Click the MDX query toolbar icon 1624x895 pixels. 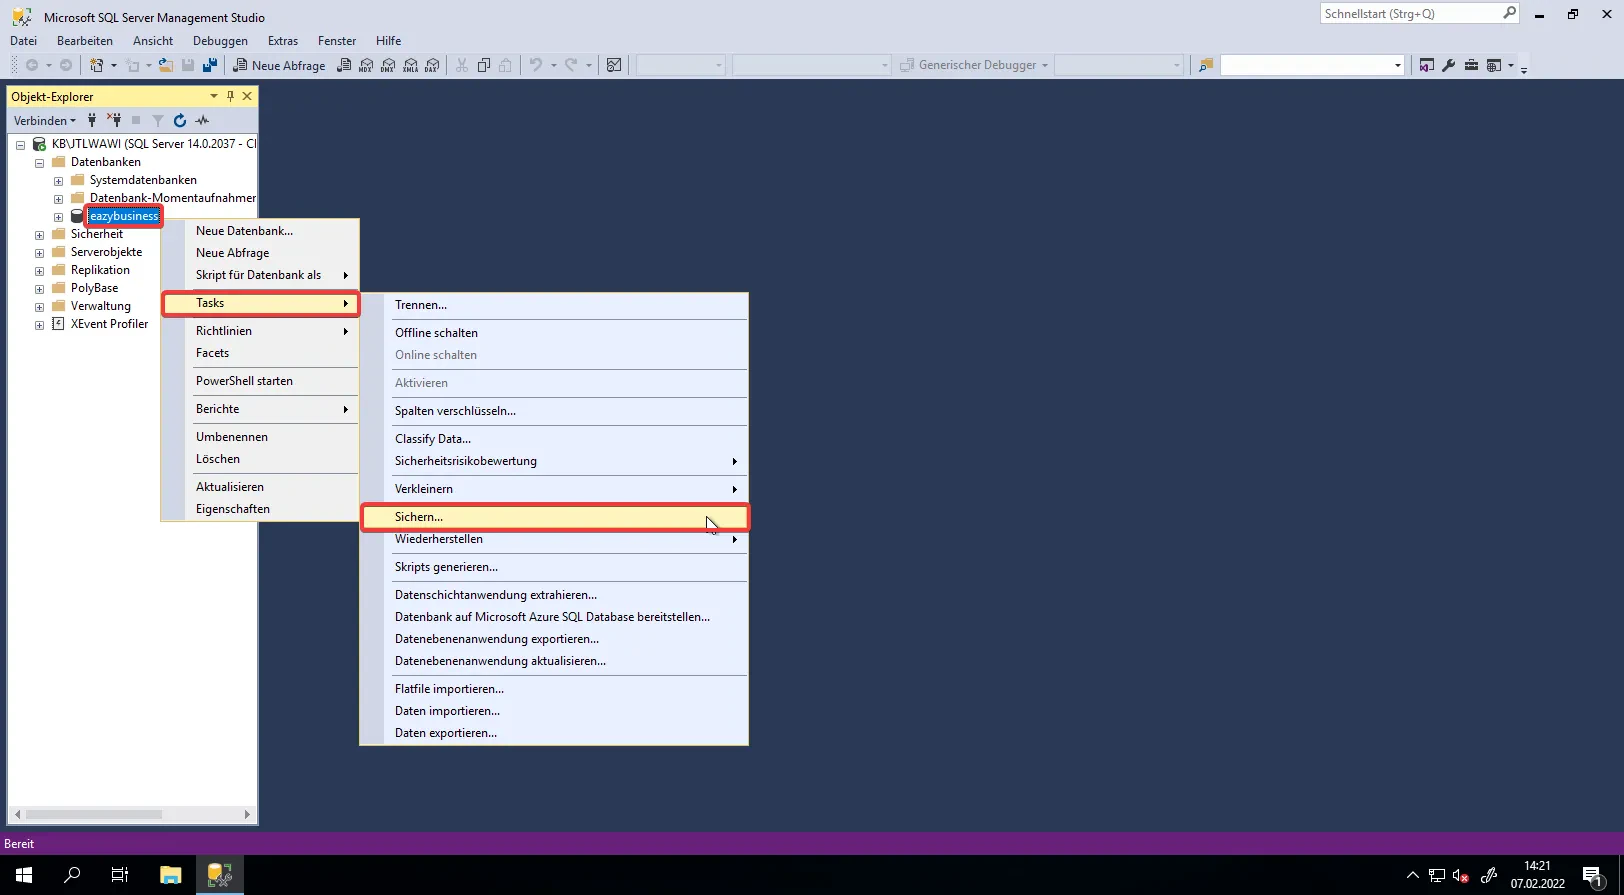366,65
